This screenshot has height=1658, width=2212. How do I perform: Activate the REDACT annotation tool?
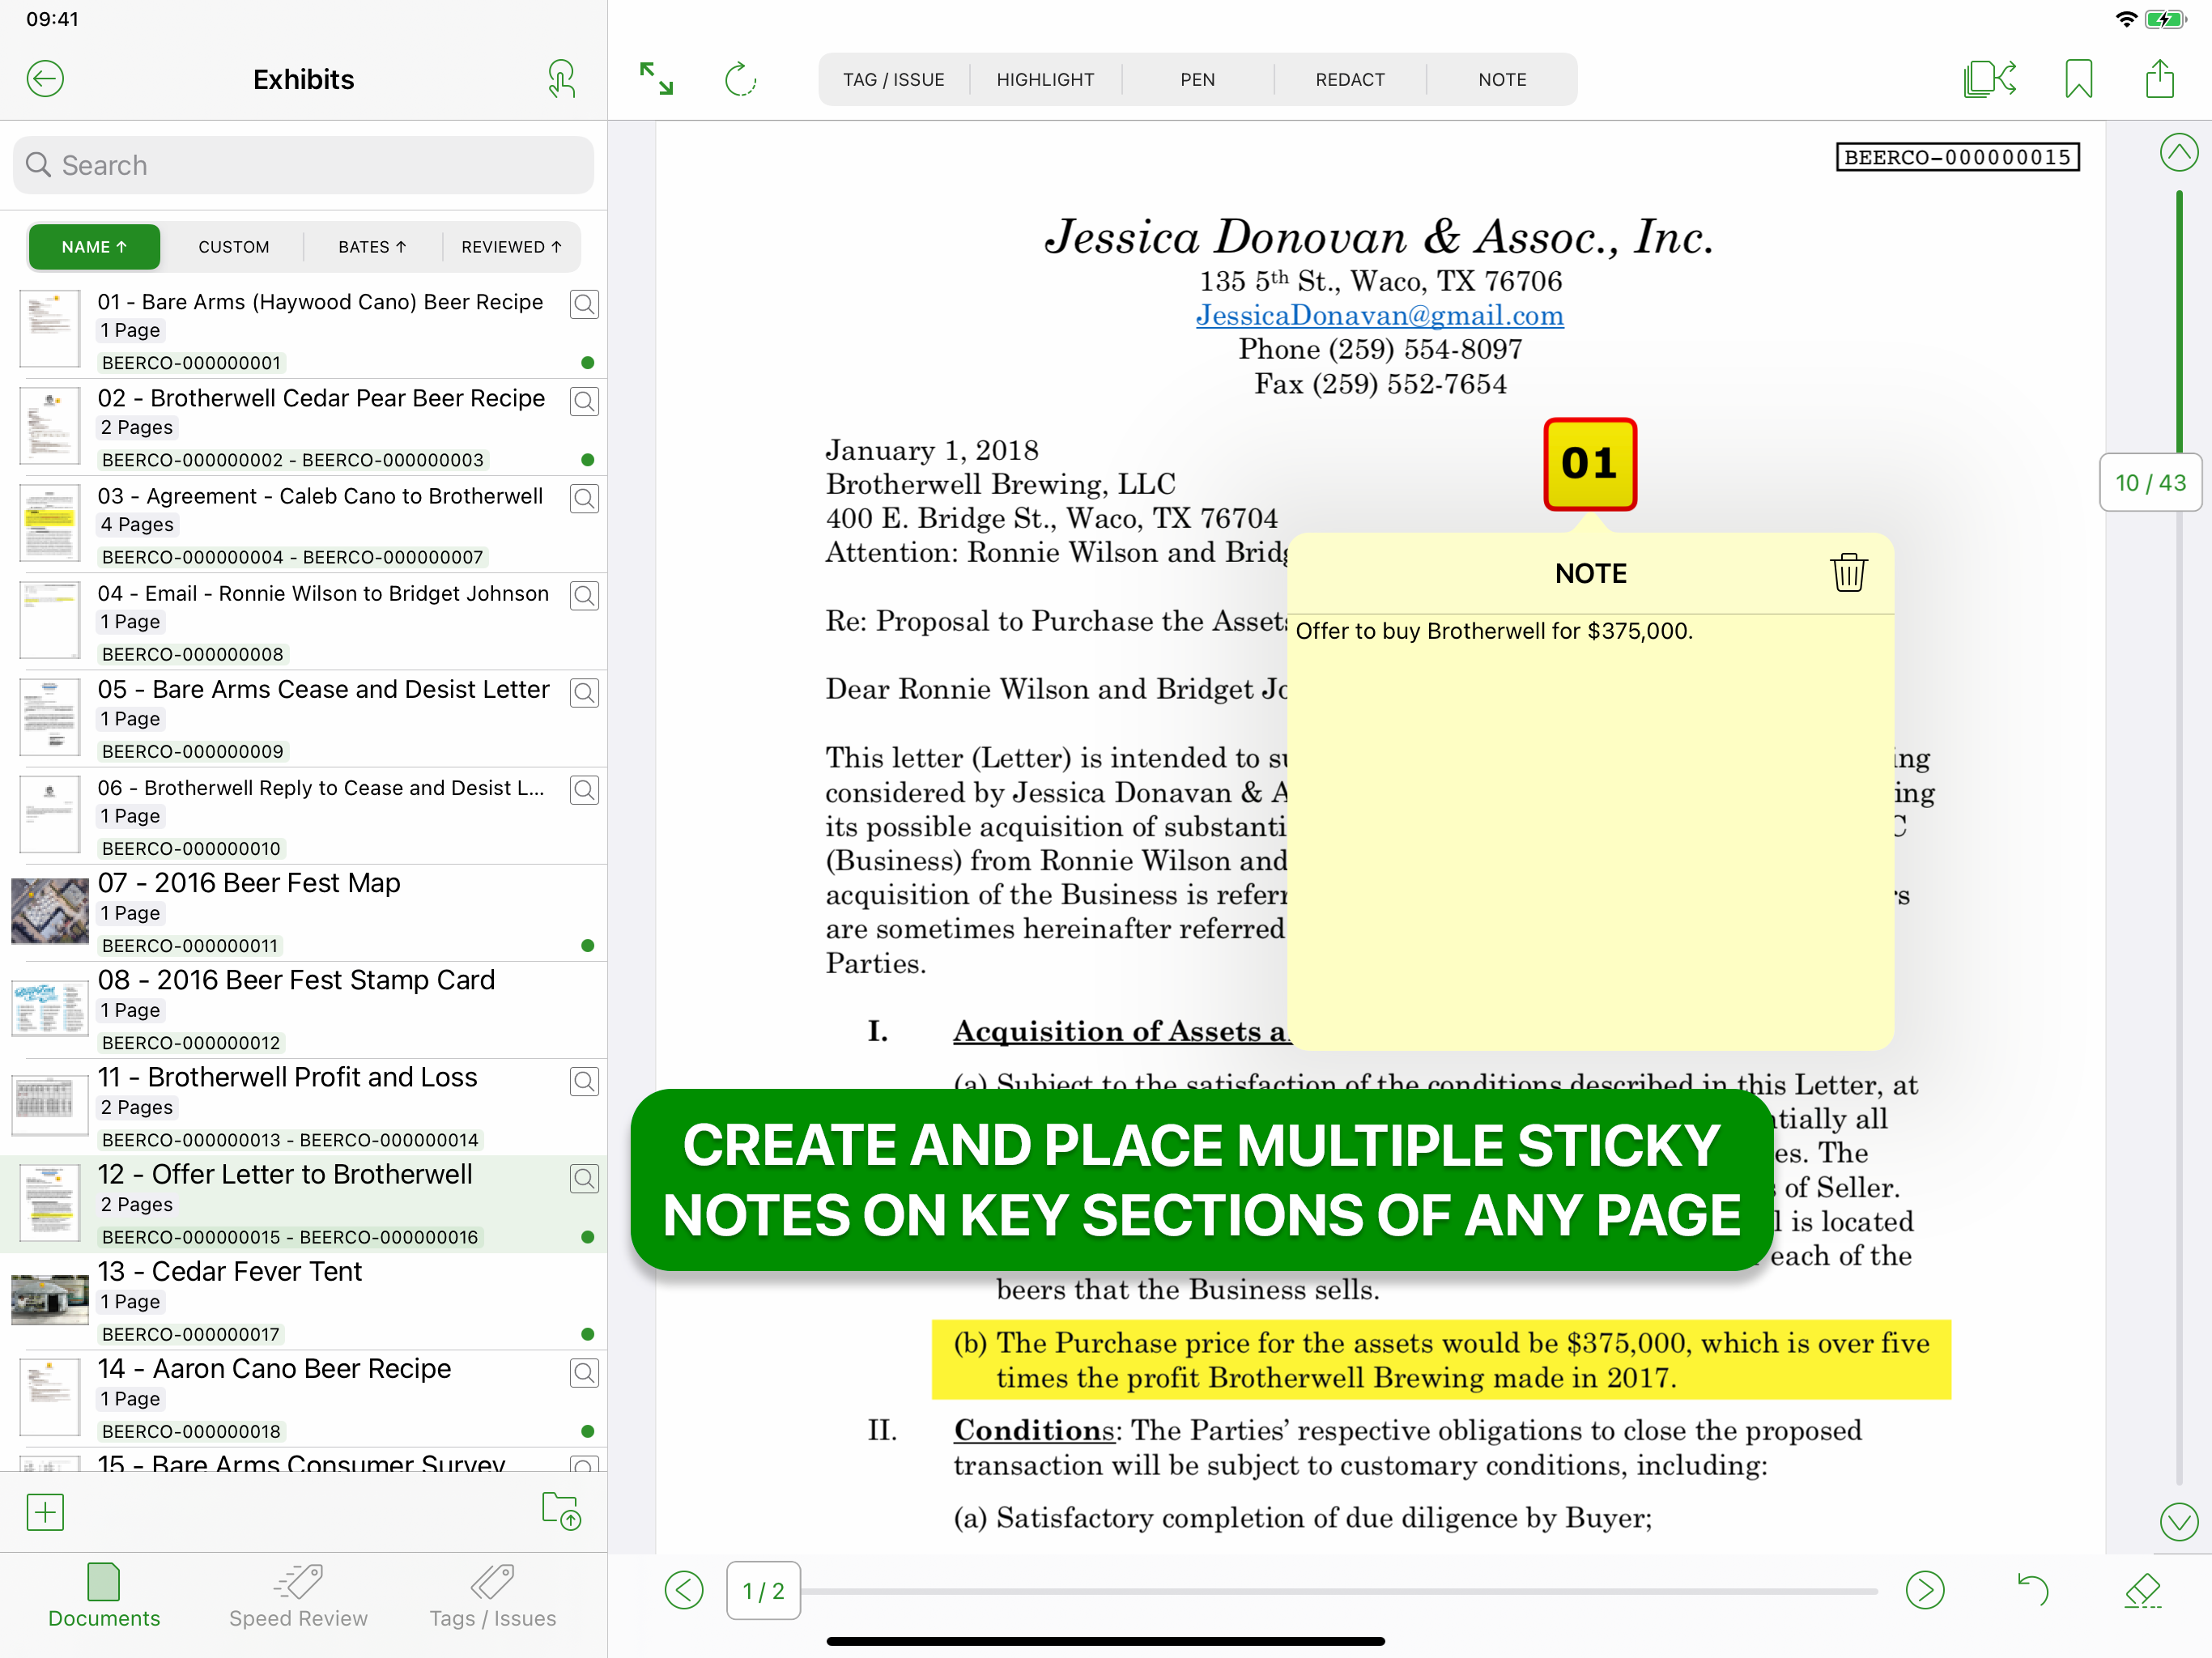[1349, 79]
